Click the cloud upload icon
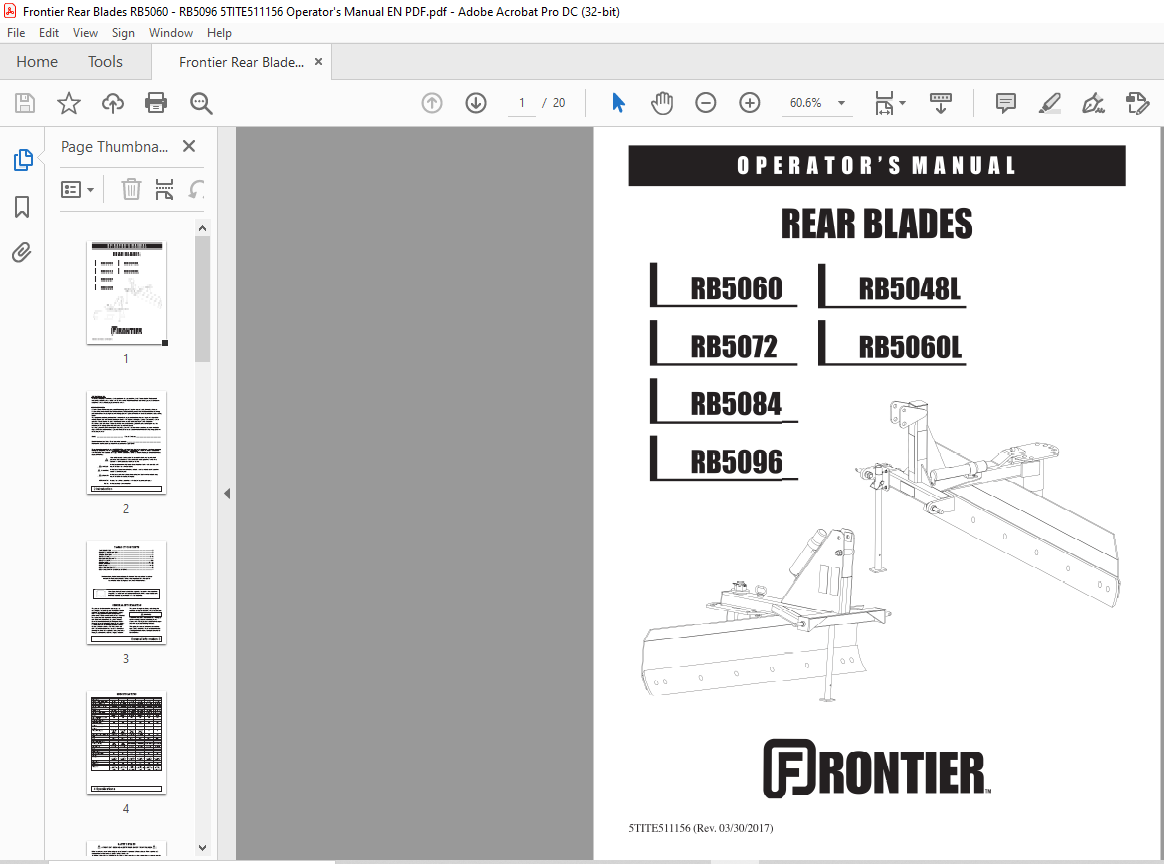The image size is (1164, 864). click(x=113, y=103)
